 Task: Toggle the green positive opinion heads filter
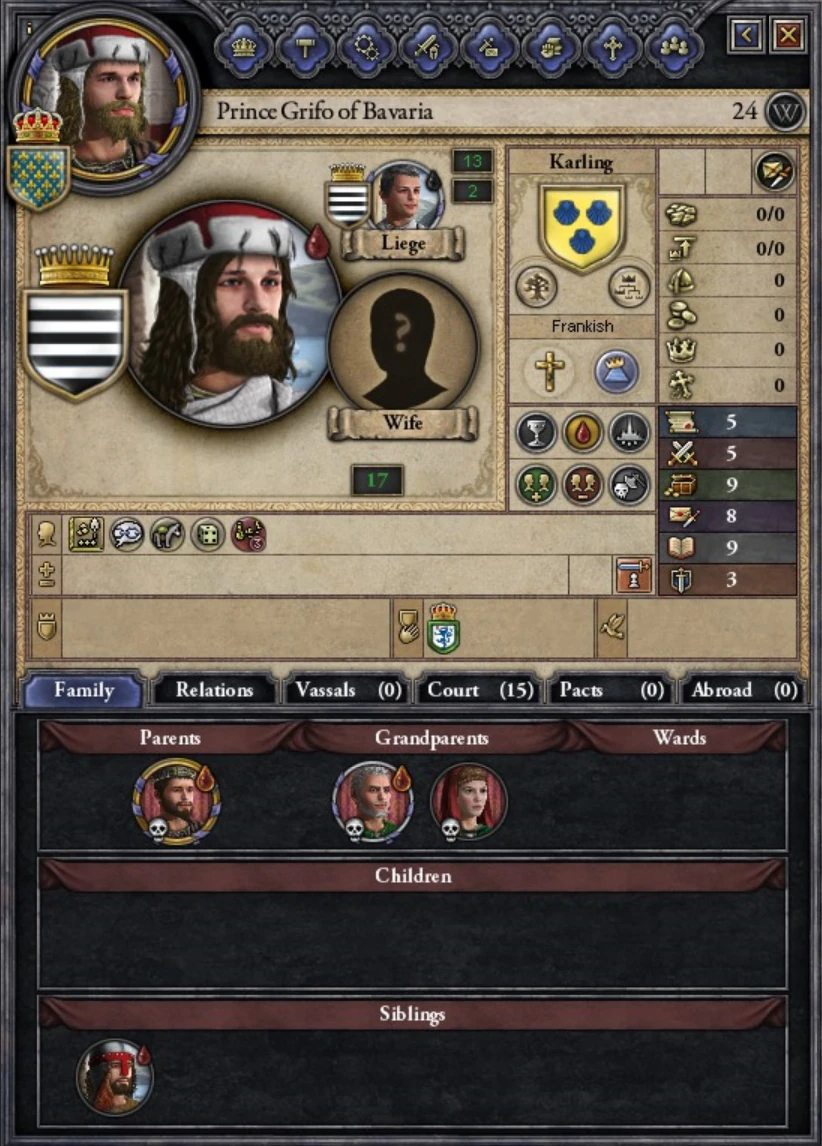point(536,484)
